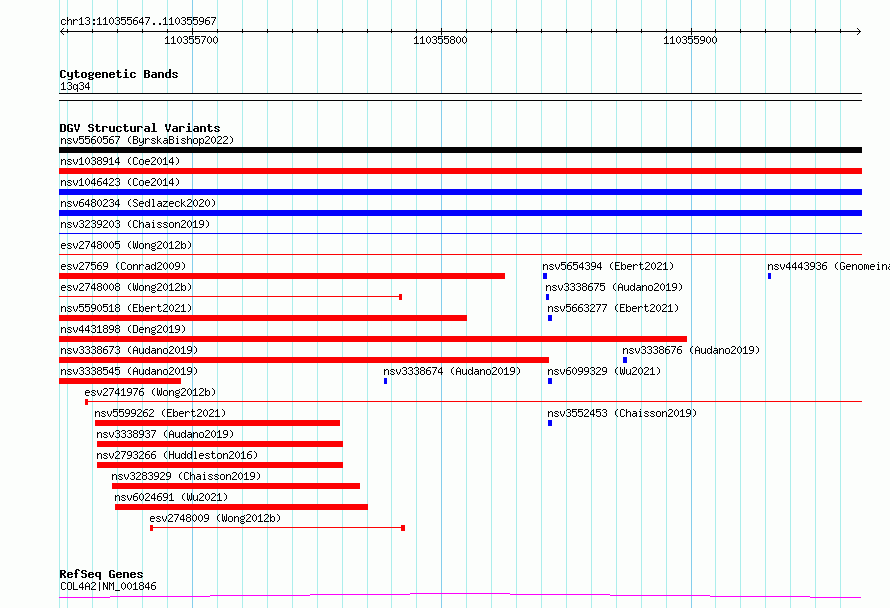
Task: Click nsv3283929 (Chaisson2019) label
Action: tap(186, 476)
